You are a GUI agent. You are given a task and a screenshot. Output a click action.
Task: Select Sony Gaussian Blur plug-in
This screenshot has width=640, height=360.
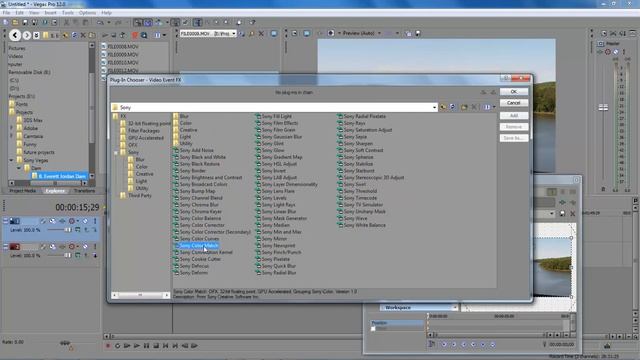[282, 137]
